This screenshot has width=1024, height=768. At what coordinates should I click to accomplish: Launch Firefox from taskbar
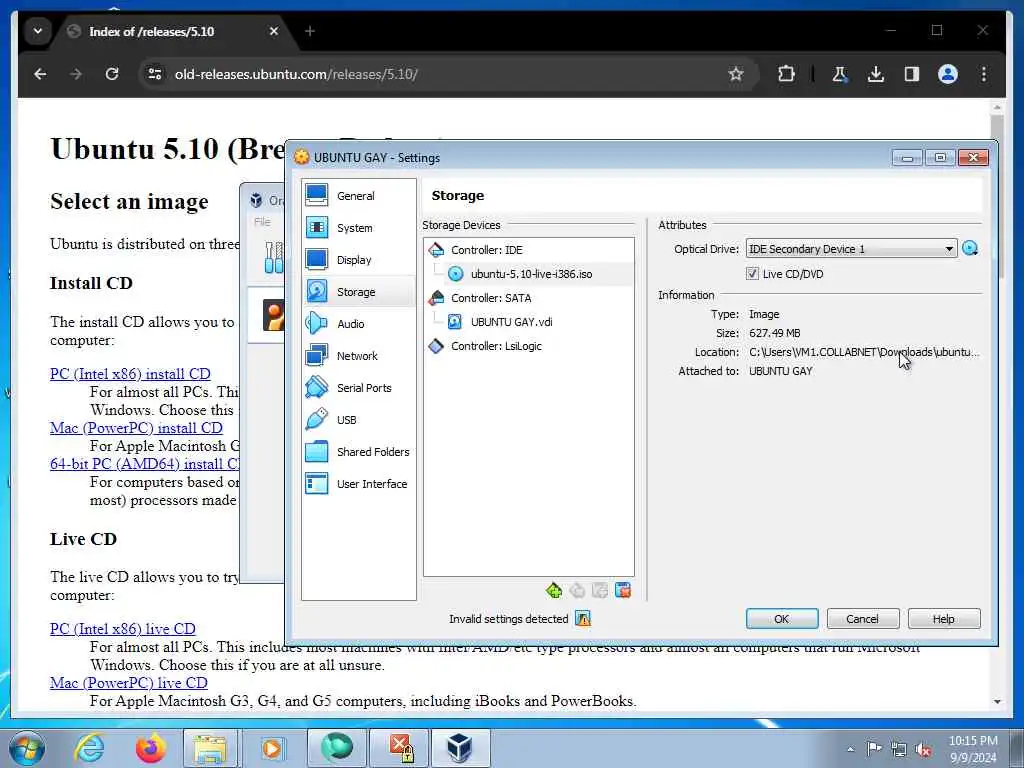click(150, 747)
